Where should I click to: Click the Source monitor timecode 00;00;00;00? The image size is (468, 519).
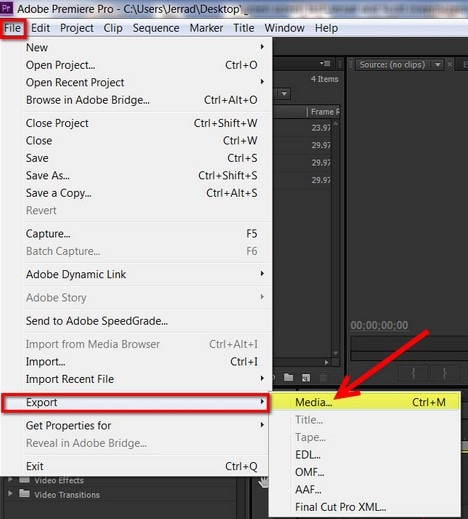pos(379,325)
